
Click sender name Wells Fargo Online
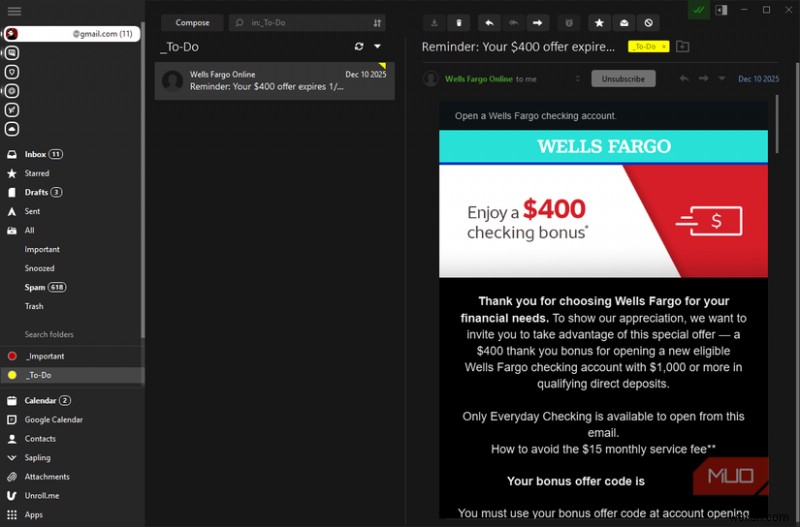pyautogui.click(x=479, y=79)
